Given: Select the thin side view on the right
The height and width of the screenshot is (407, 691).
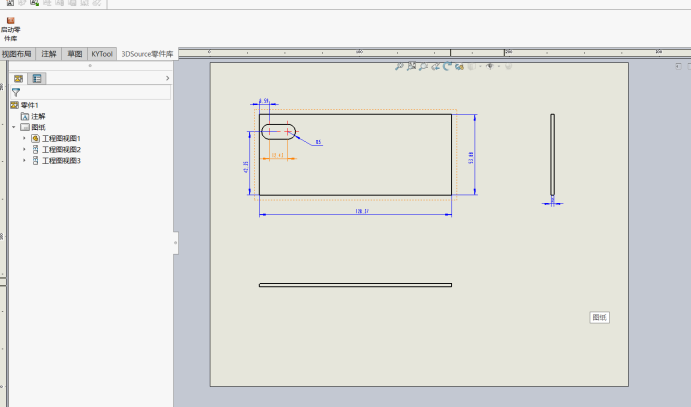Looking at the screenshot, I should pos(552,155).
